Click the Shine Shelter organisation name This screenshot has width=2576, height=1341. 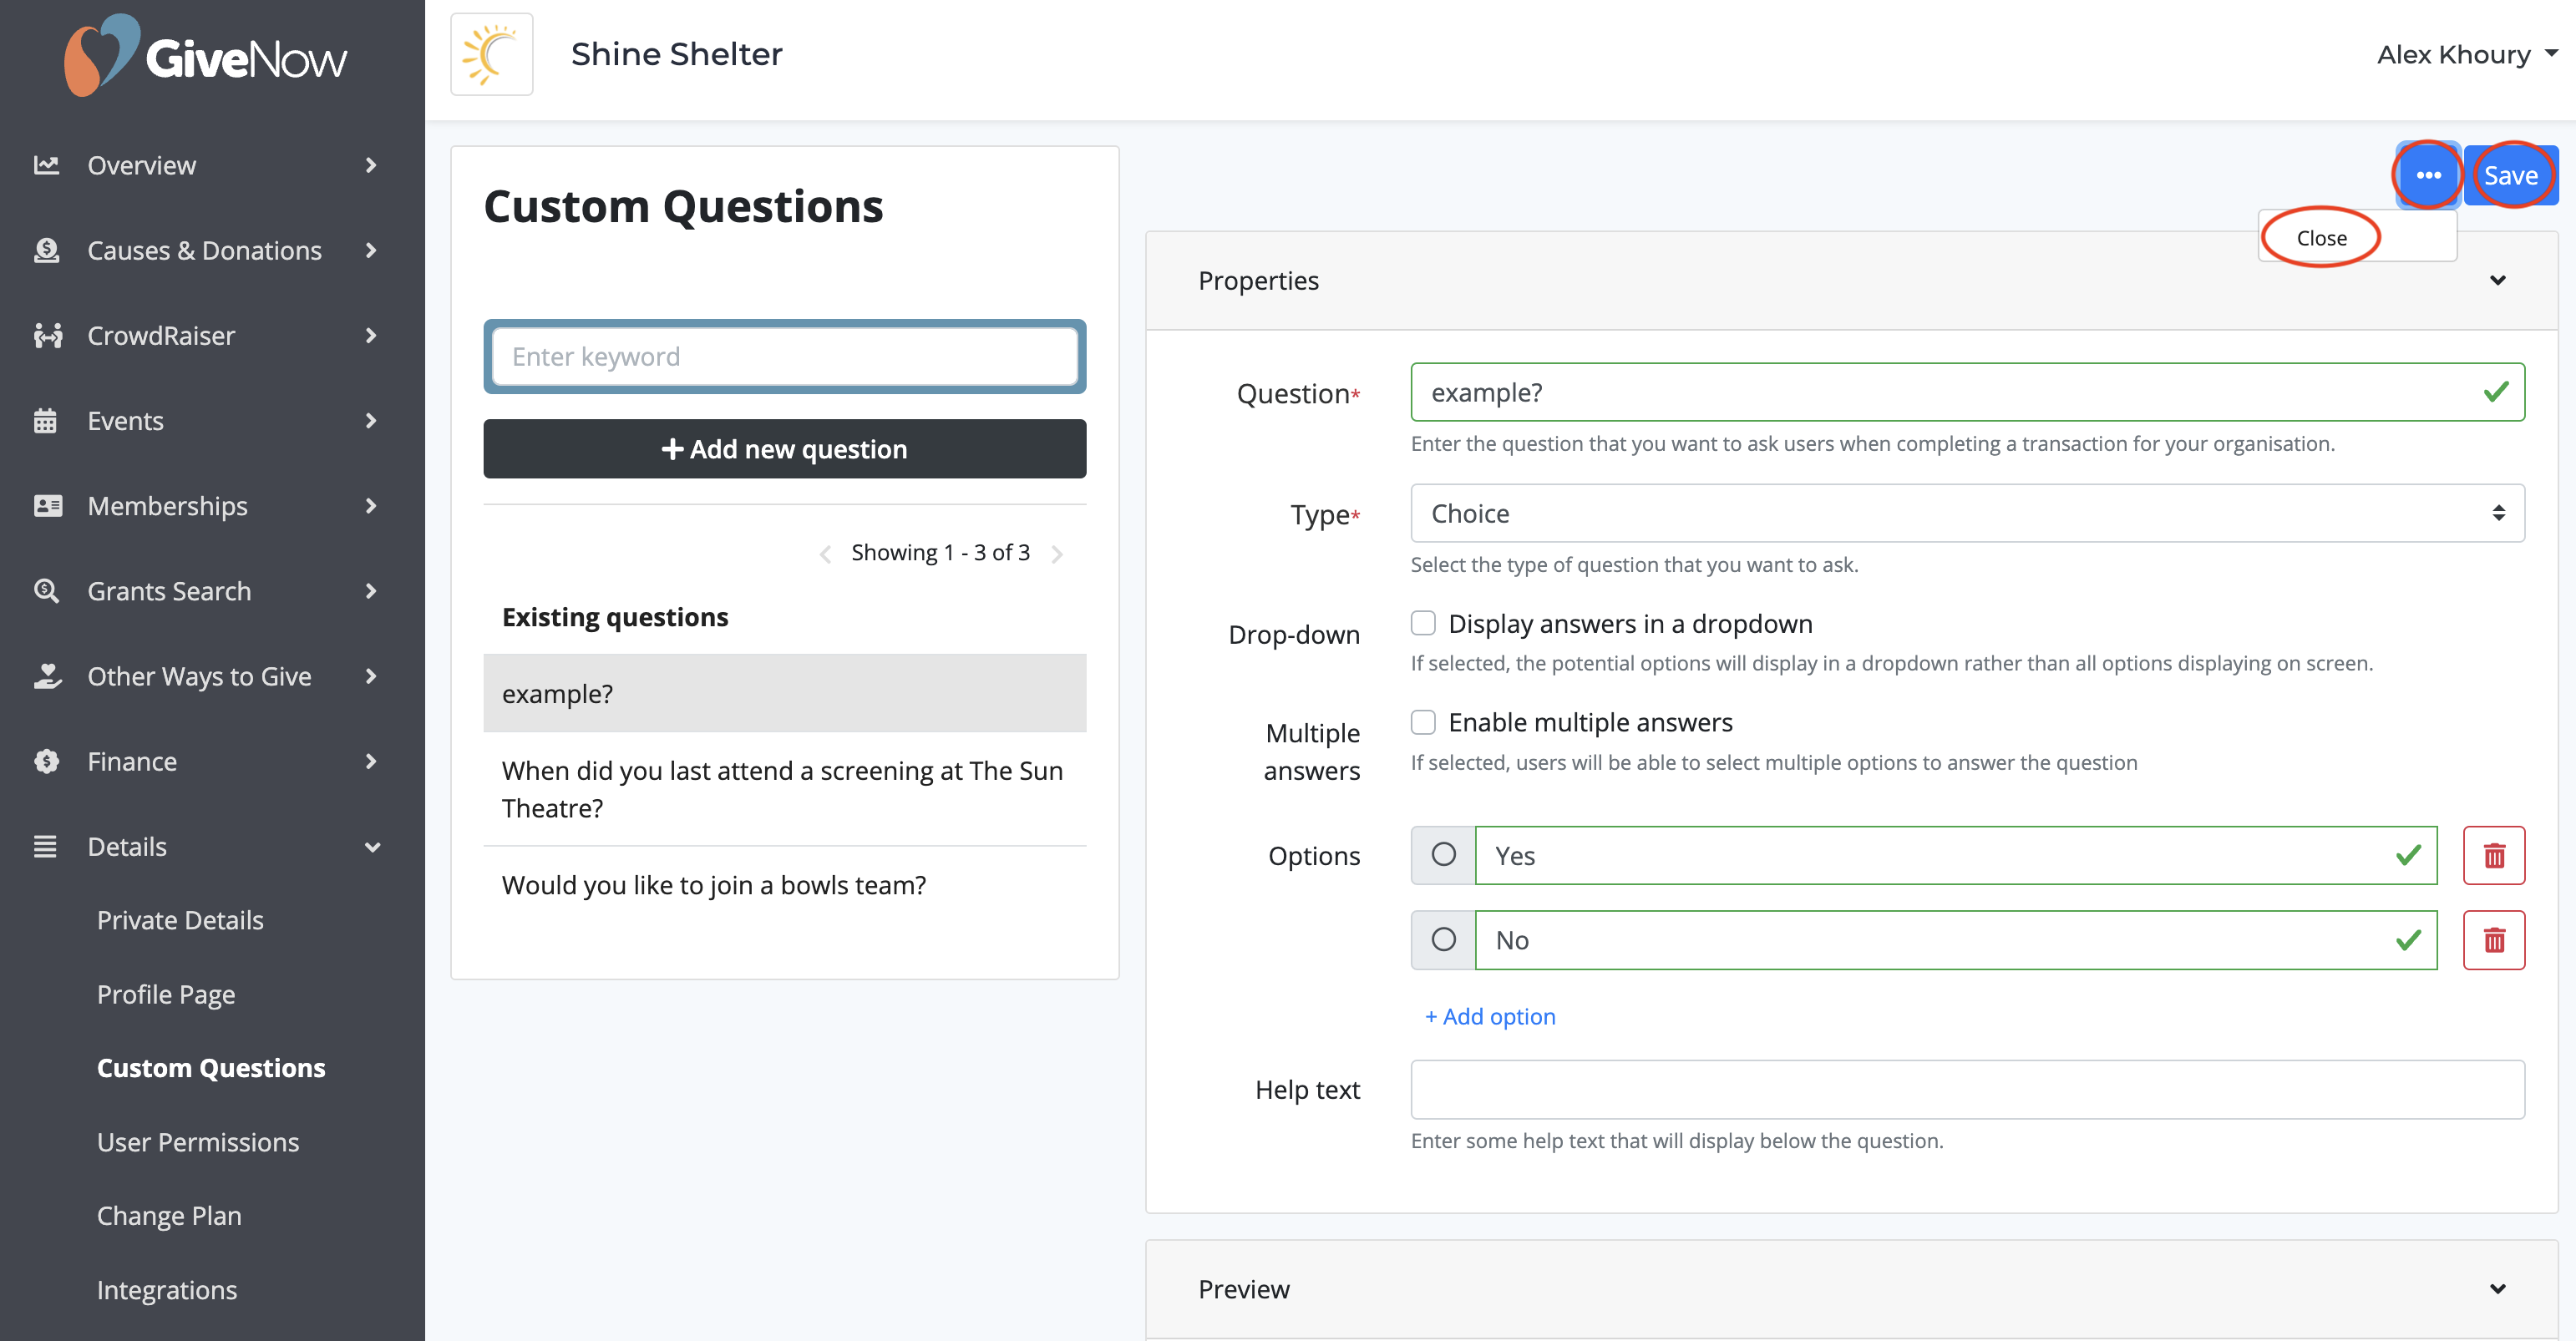pos(676,54)
